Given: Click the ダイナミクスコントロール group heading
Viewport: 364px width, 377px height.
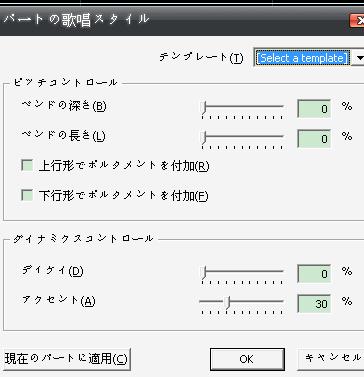Looking at the screenshot, I should pyautogui.click(x=83, y=239).
